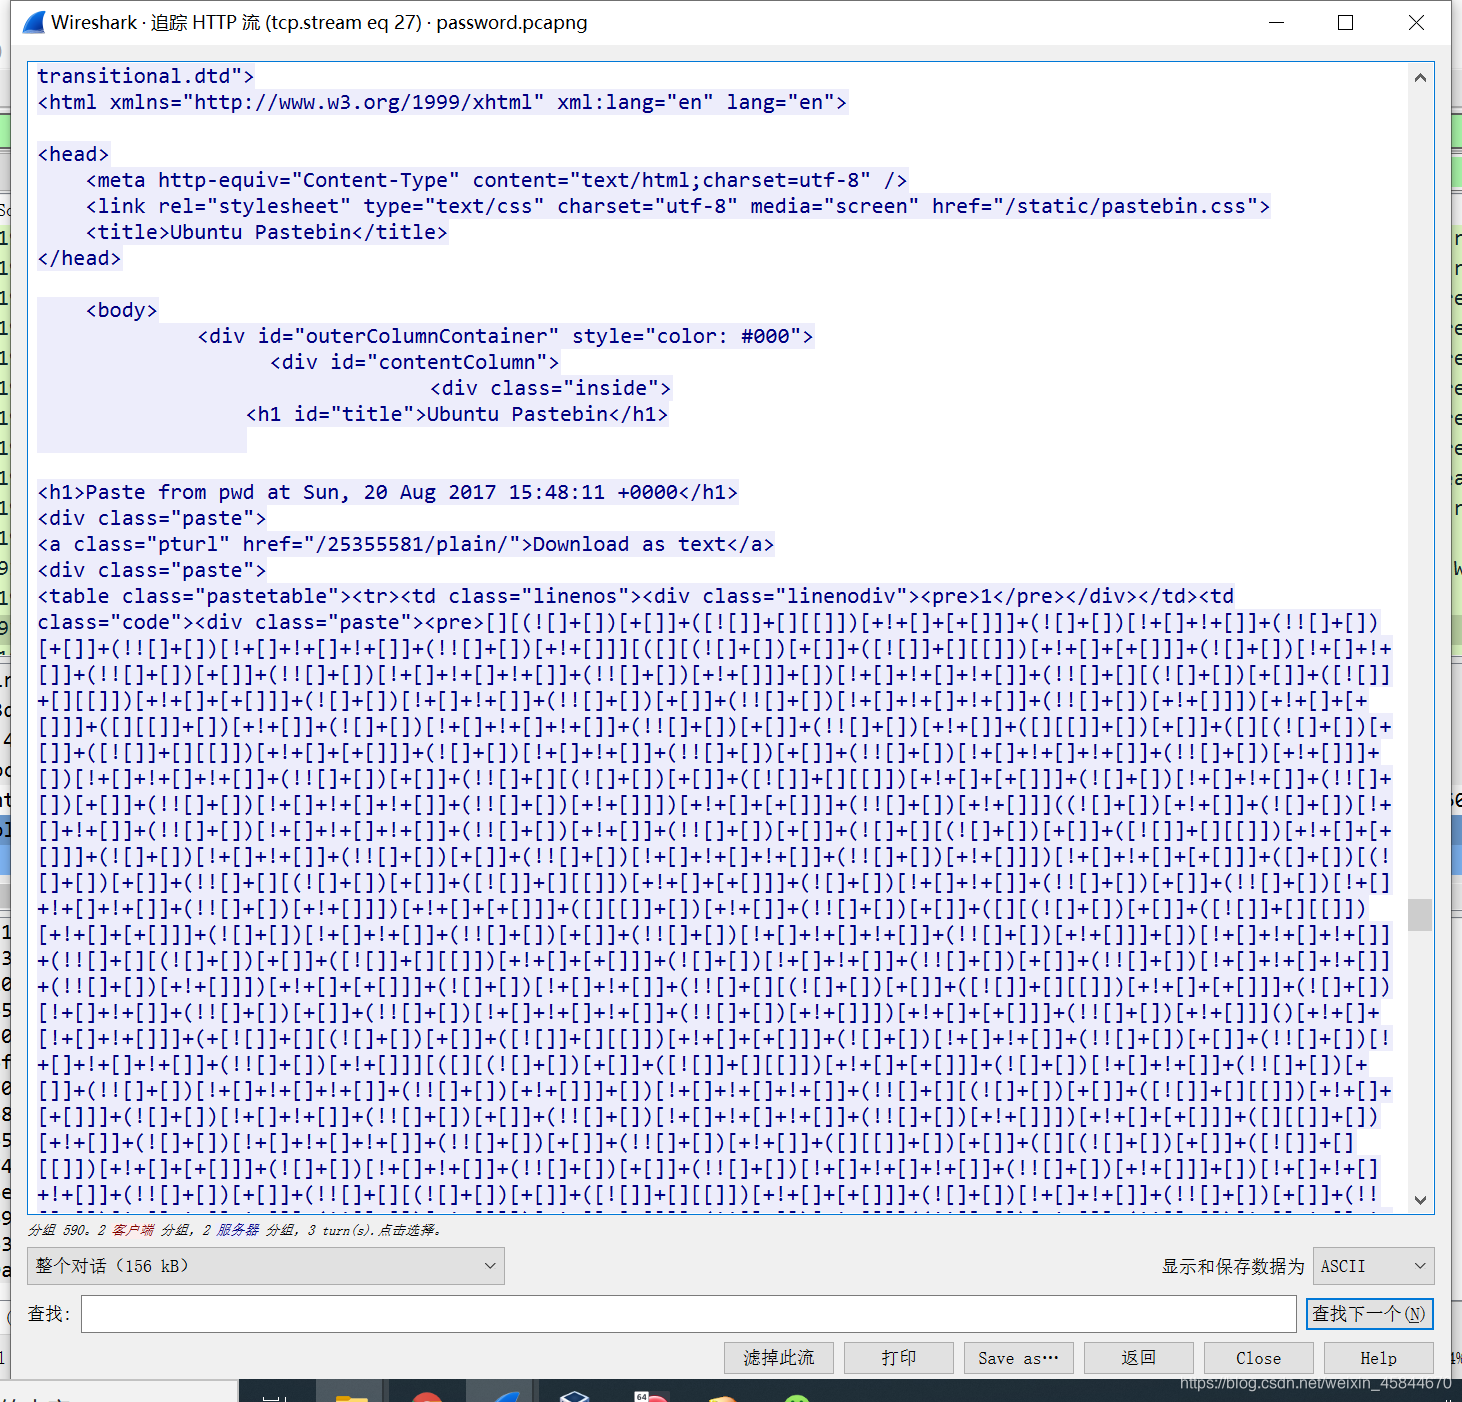Click the Wireshark fin icon in title bar
Viewport: 1462px width, 1402px height.
pyautogui.click(x=33, y=22)
